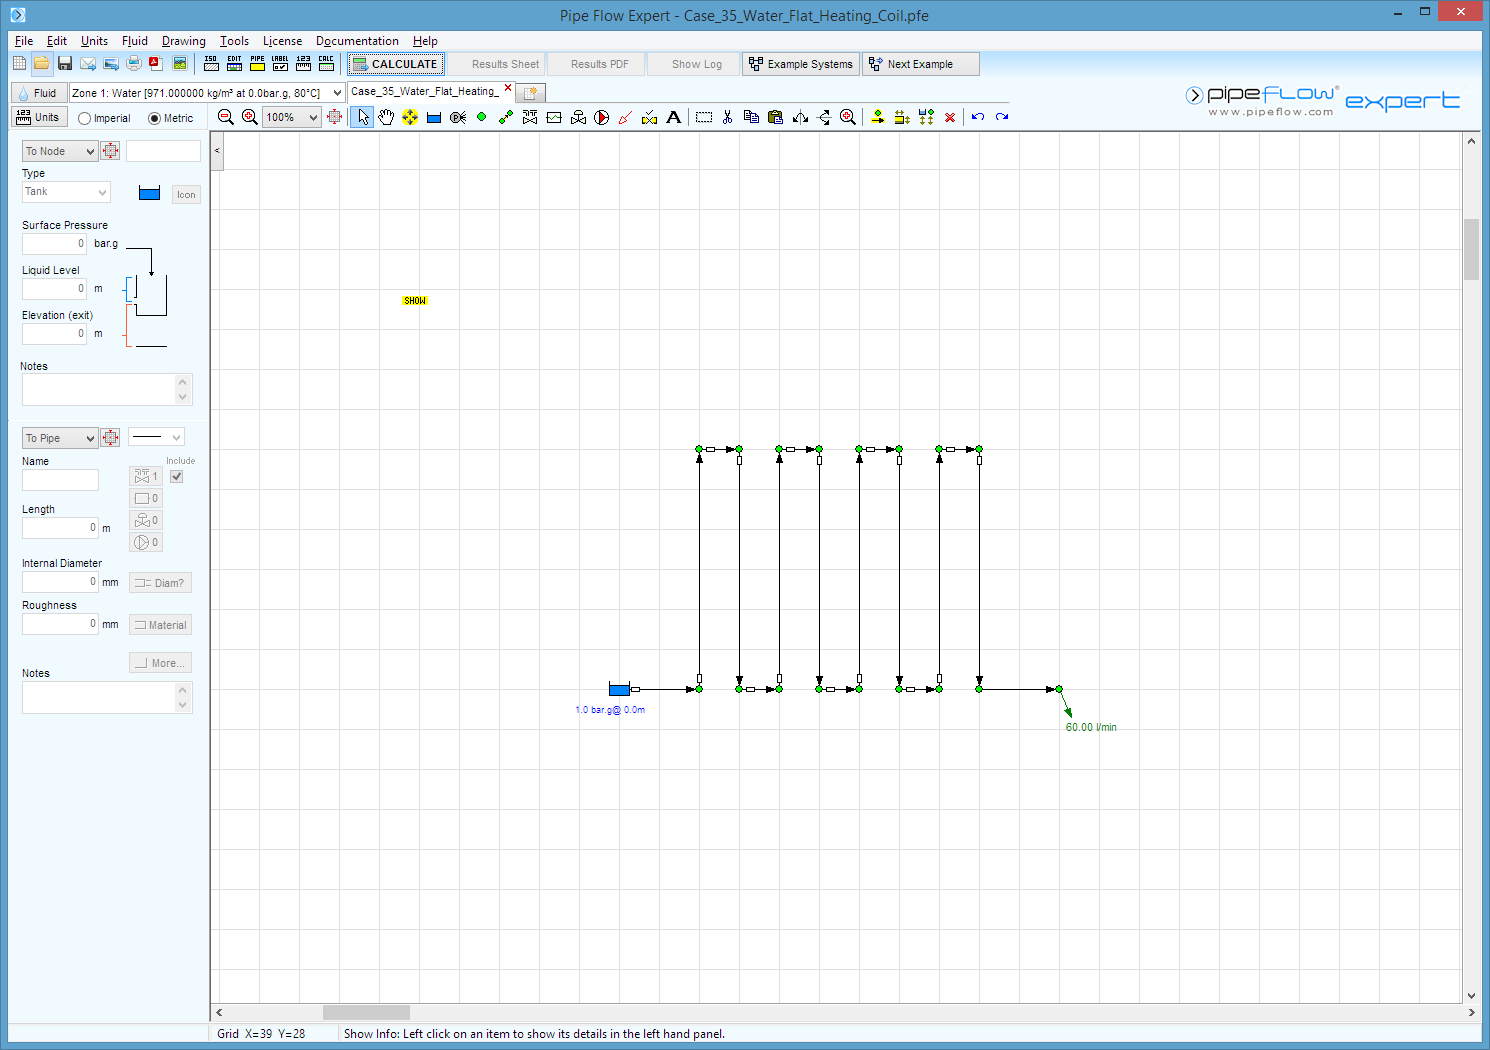Activate the pan hand tool
Viewport: 1490px width, 1050px height.
[386, 117]
